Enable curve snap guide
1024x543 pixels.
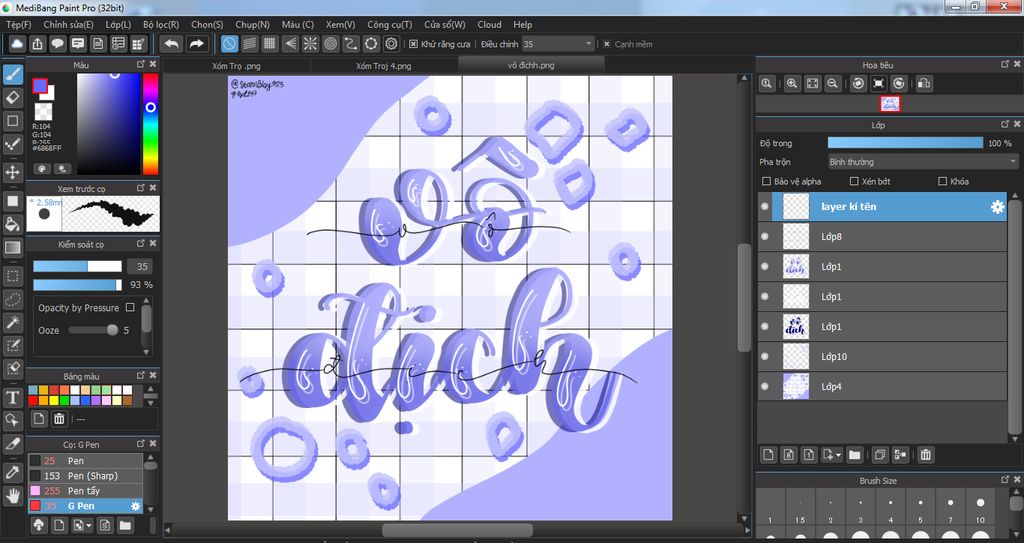point(351,44)
